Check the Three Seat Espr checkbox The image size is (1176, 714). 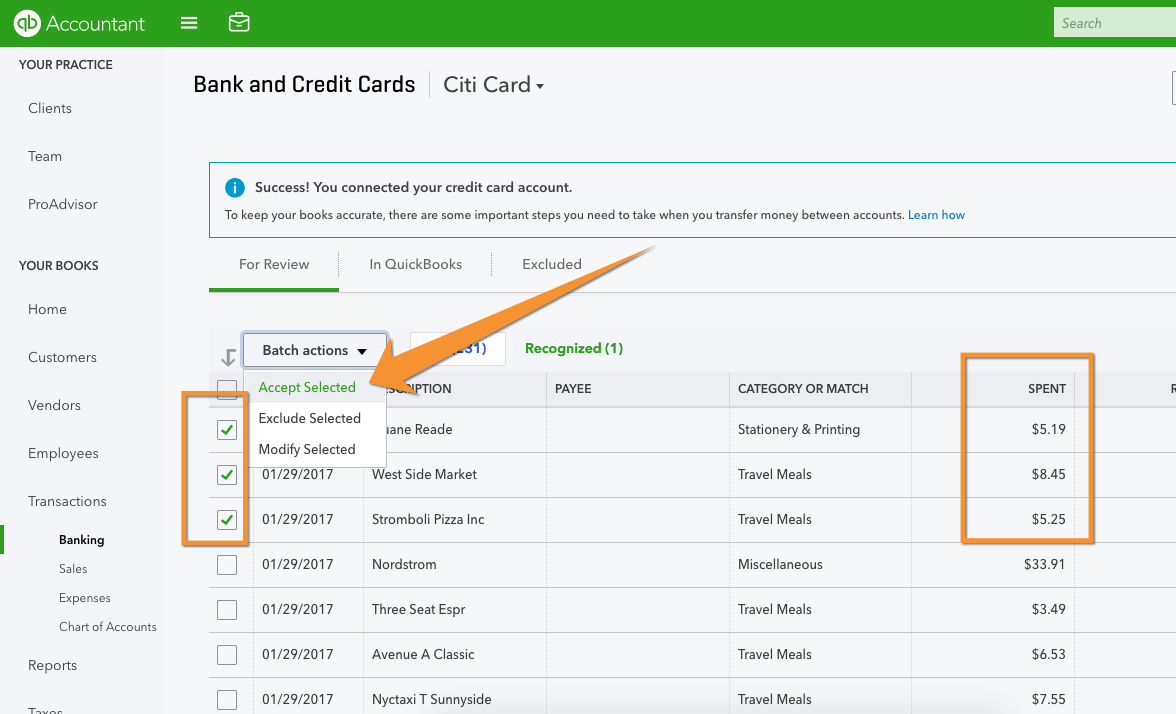226,610
